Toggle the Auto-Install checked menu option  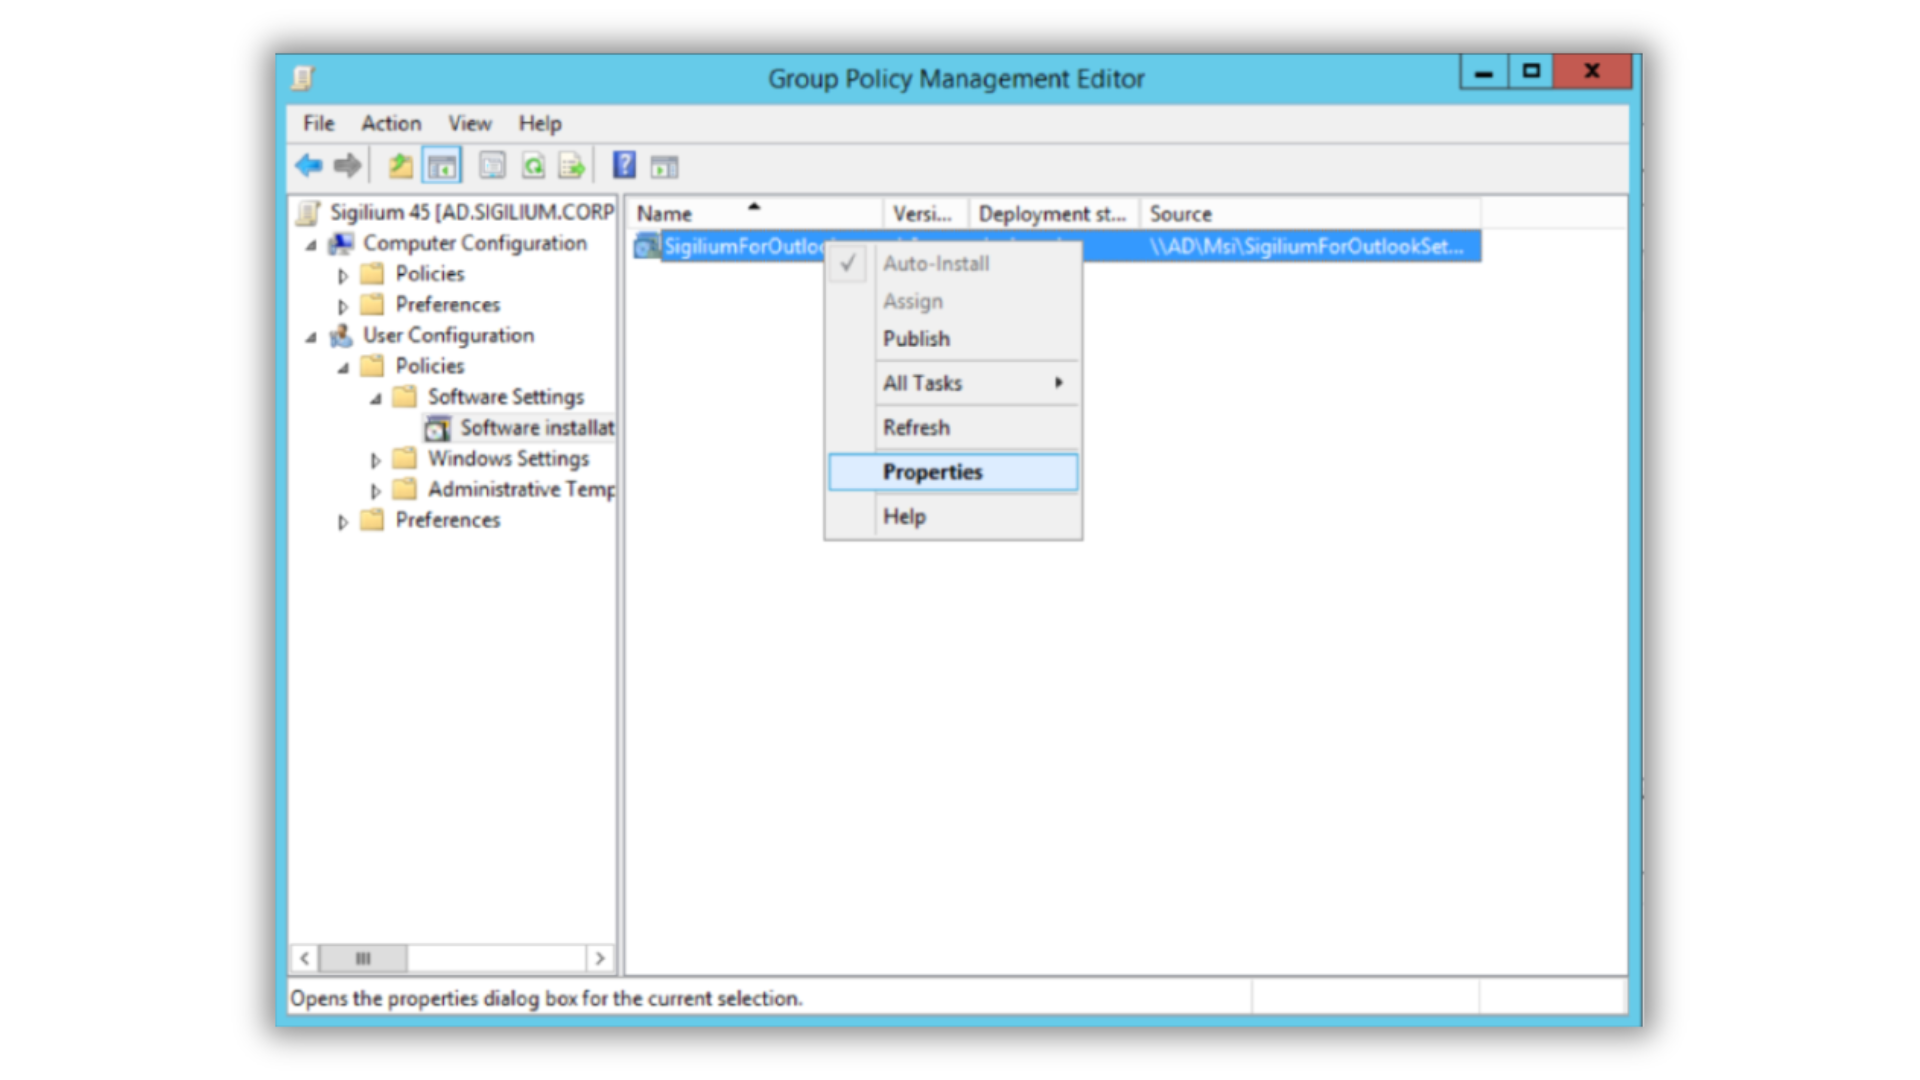pos(935,264)
